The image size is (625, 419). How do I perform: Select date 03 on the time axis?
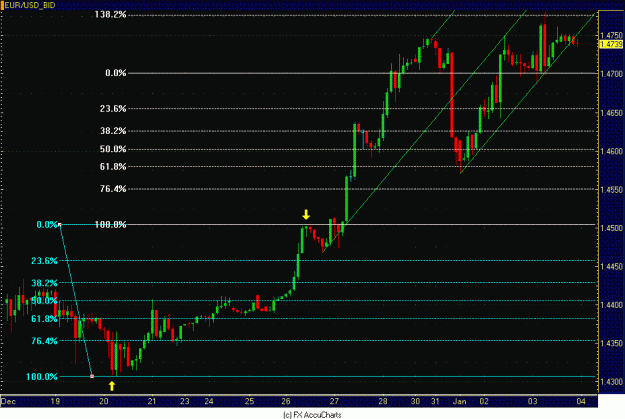pos(533,401)
